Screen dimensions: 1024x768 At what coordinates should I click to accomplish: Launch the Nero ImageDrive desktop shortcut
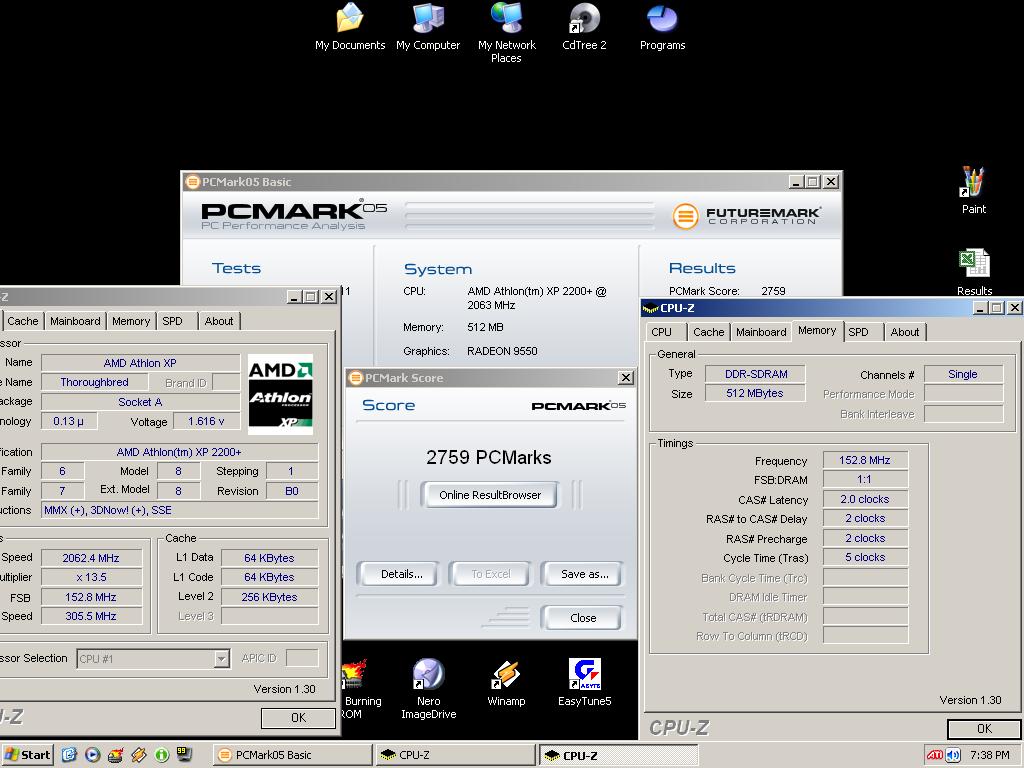428,688
